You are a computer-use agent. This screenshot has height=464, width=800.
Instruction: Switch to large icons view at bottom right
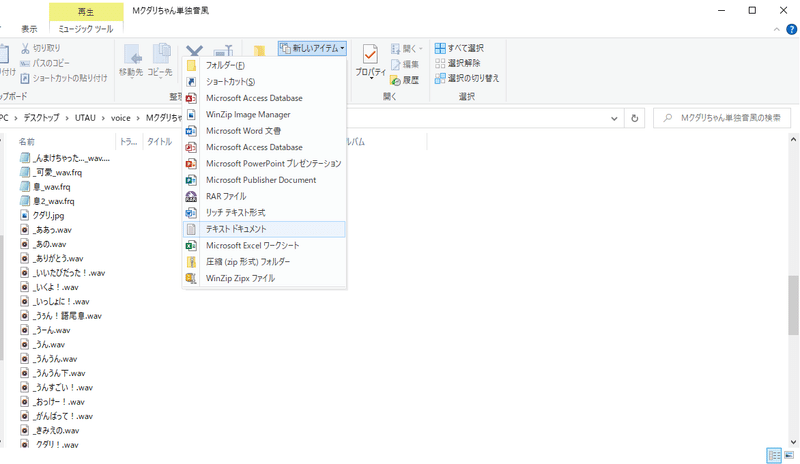click(x=789, y=455)
